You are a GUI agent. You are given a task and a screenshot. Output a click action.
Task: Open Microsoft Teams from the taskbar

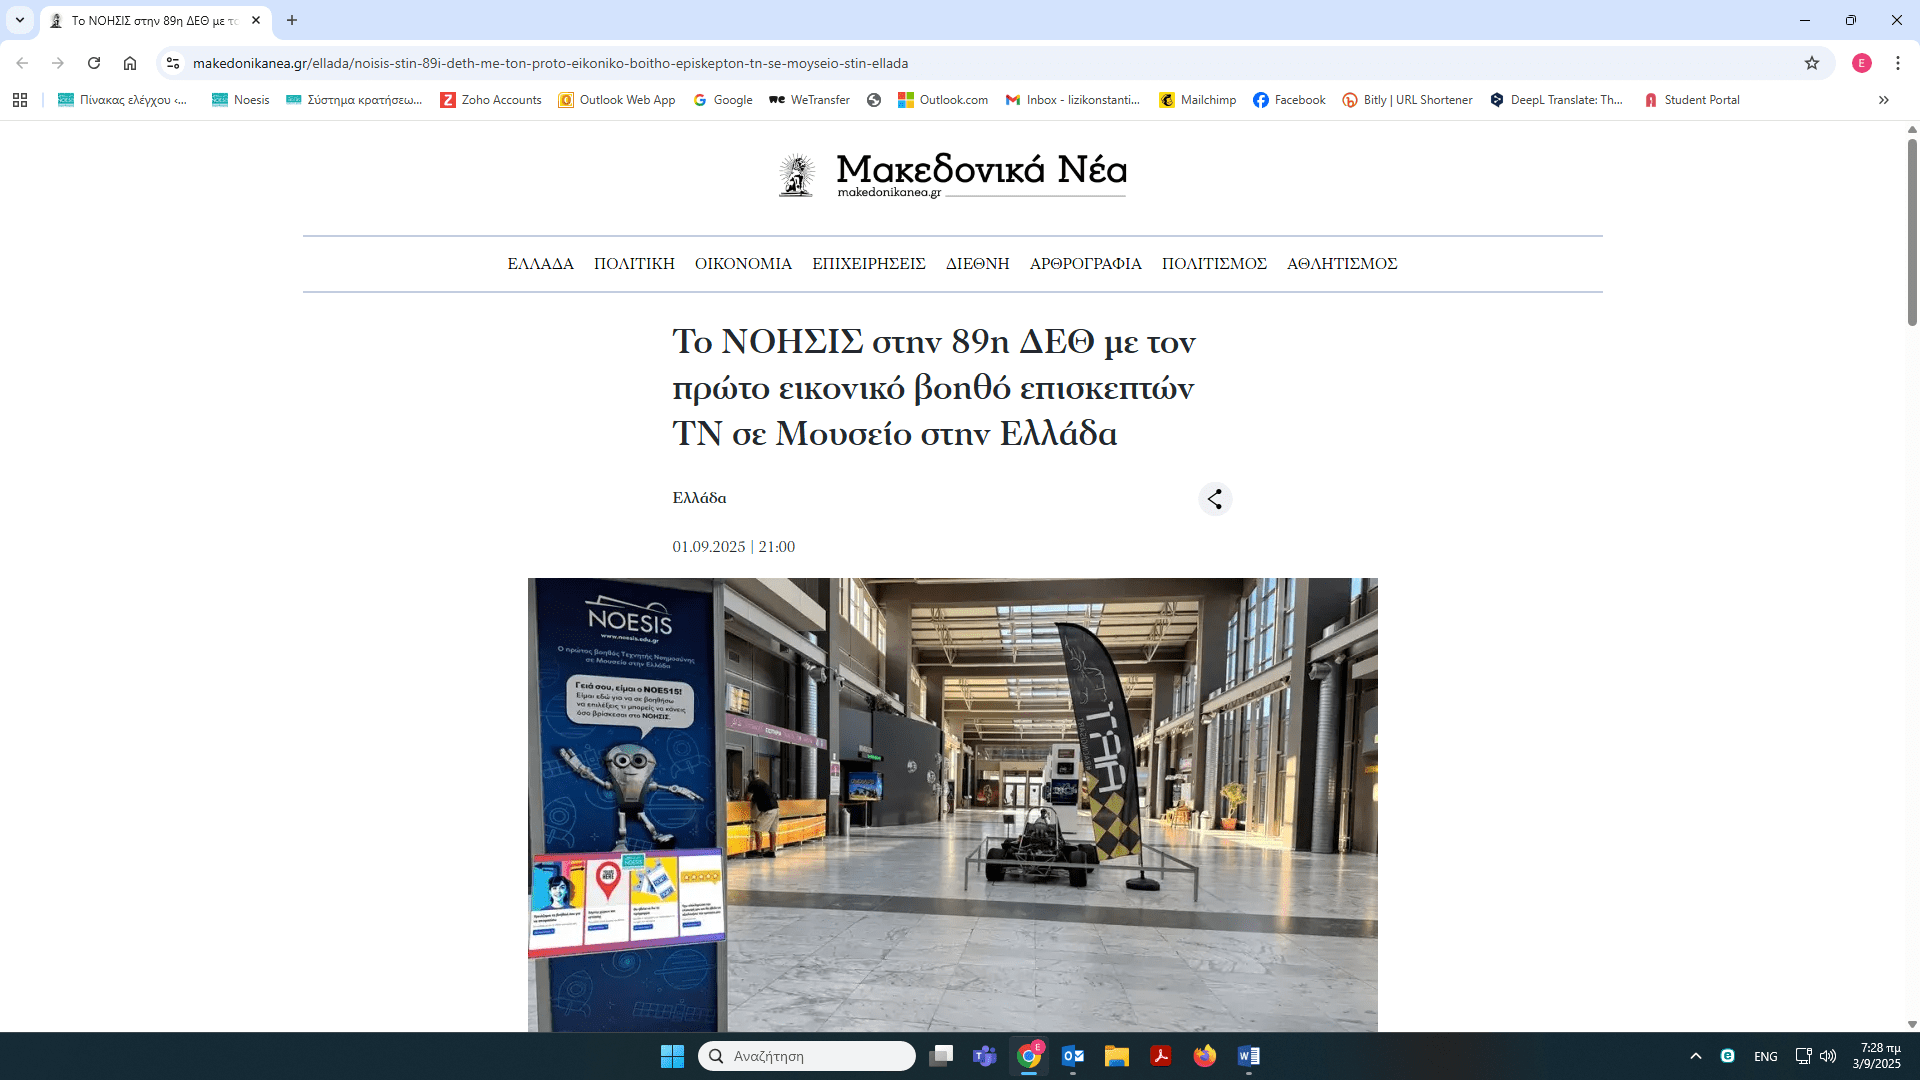(985, 1056)
